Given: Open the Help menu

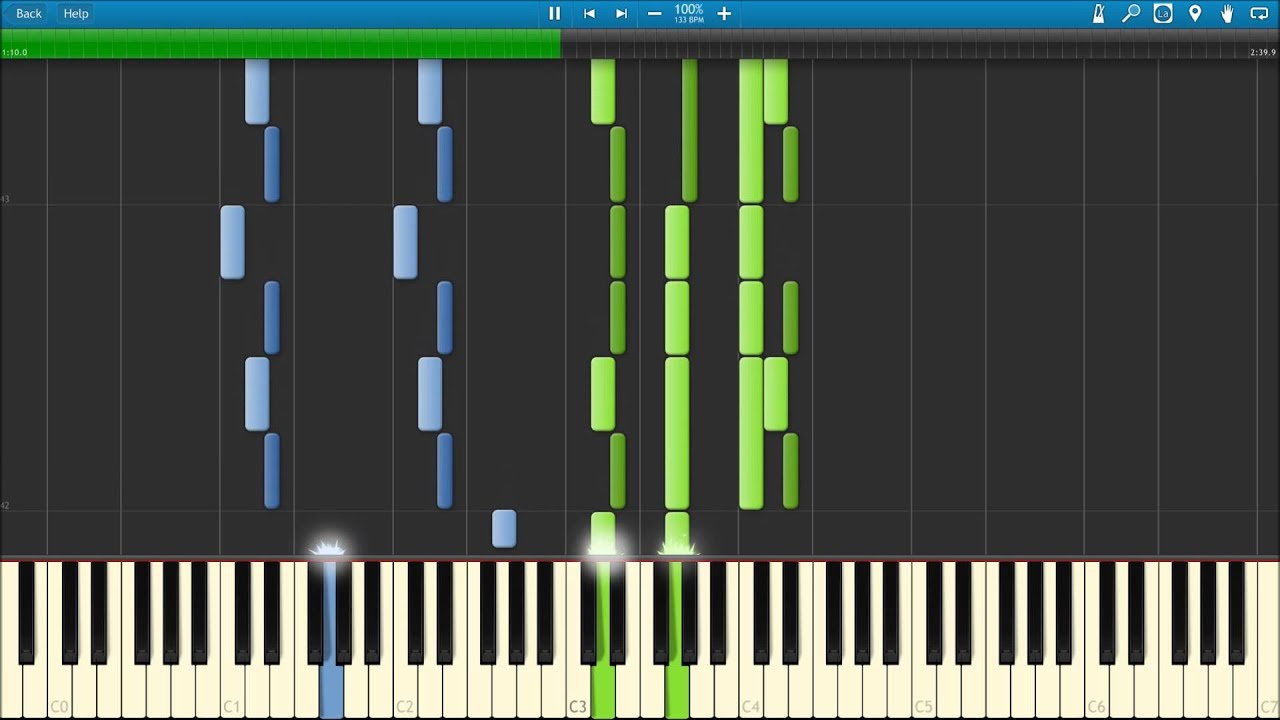Looking at the screenshot, I should coord(76,13).
